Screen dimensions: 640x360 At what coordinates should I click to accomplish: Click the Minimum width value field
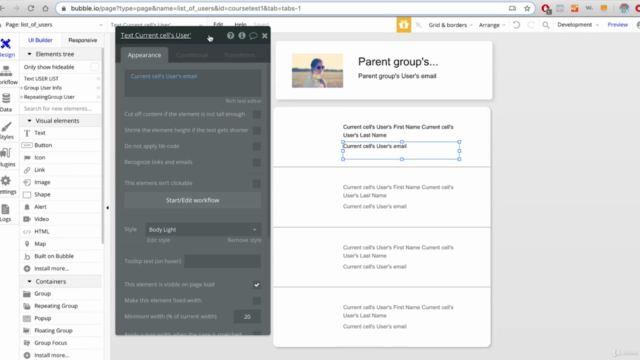point(247,317)
